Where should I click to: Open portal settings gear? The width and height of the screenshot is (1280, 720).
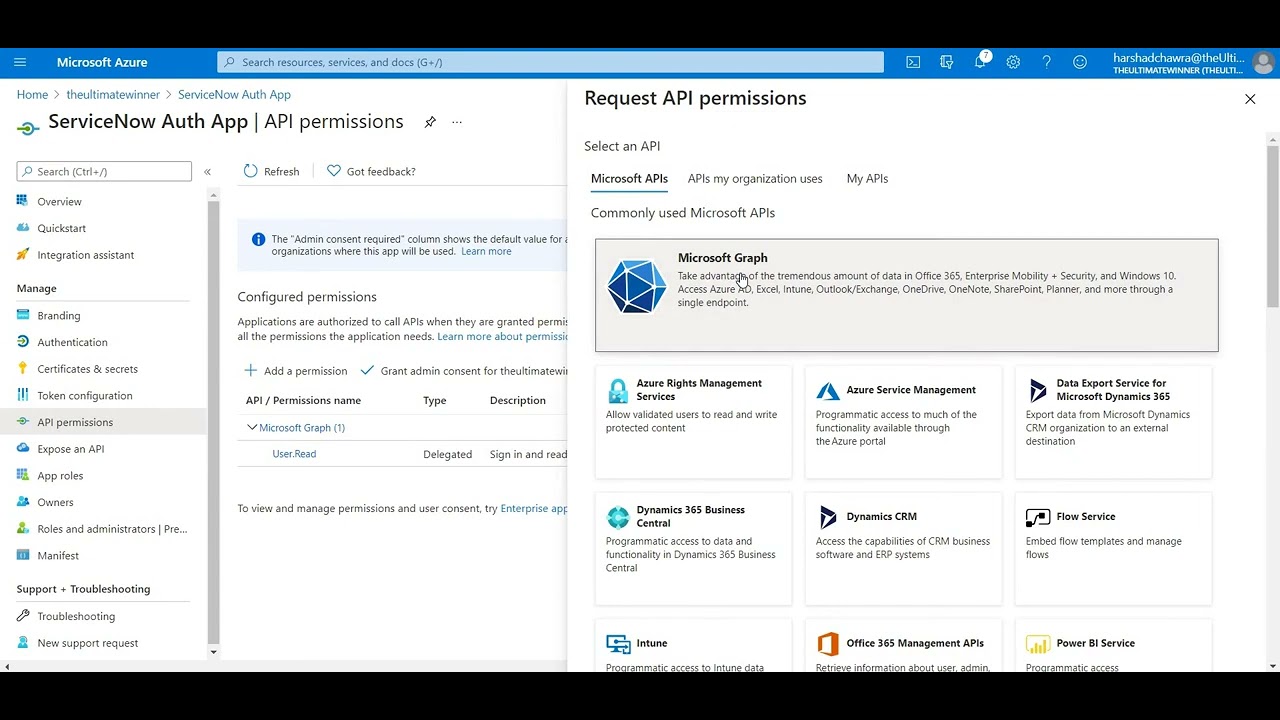click(1013, 62)
